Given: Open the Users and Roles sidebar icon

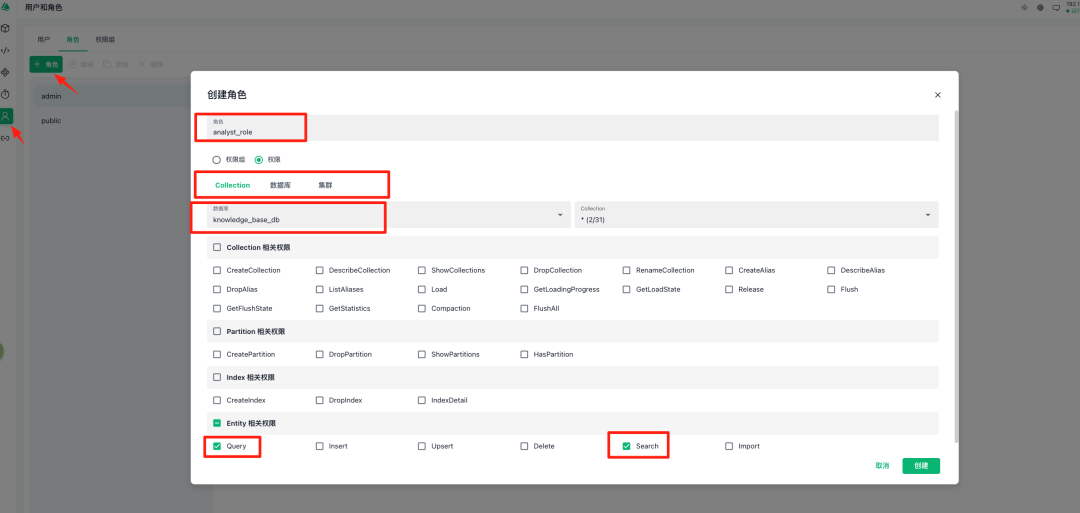Looking at the screenshot, I should (x=6, y=116).
